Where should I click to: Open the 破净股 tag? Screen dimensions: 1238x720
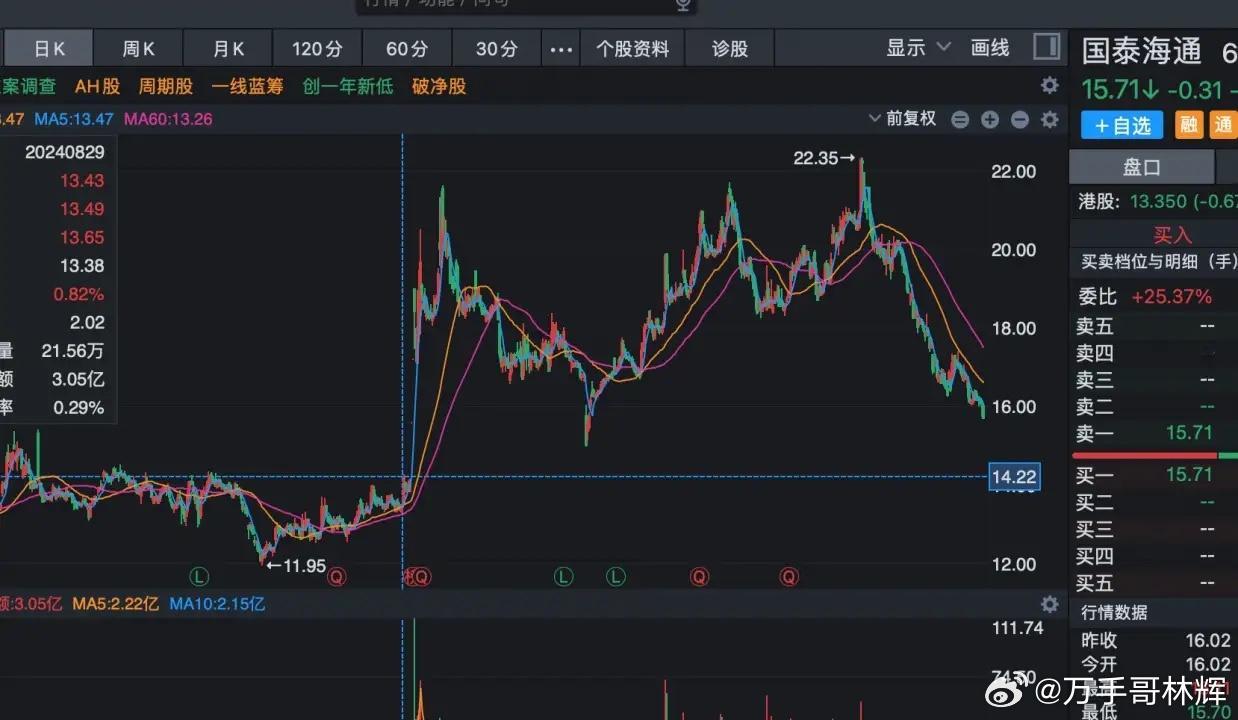point(439,87)
